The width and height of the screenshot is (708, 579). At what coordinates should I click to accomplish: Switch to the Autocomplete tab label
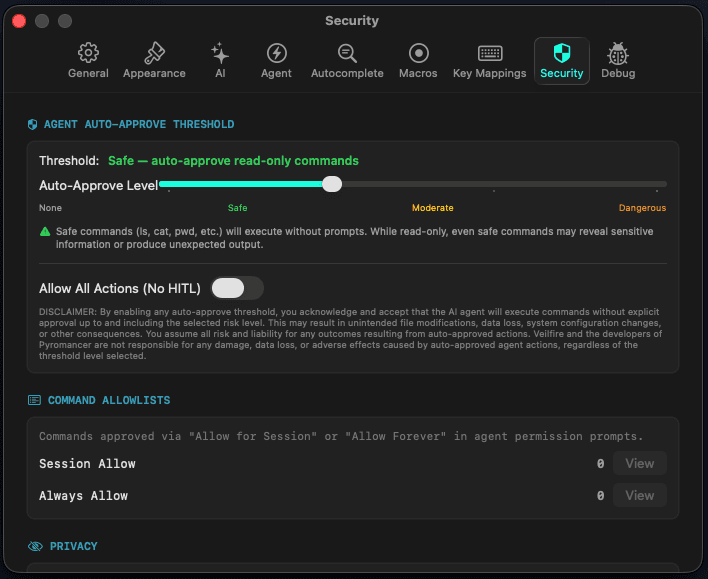(x=347, y=73)
